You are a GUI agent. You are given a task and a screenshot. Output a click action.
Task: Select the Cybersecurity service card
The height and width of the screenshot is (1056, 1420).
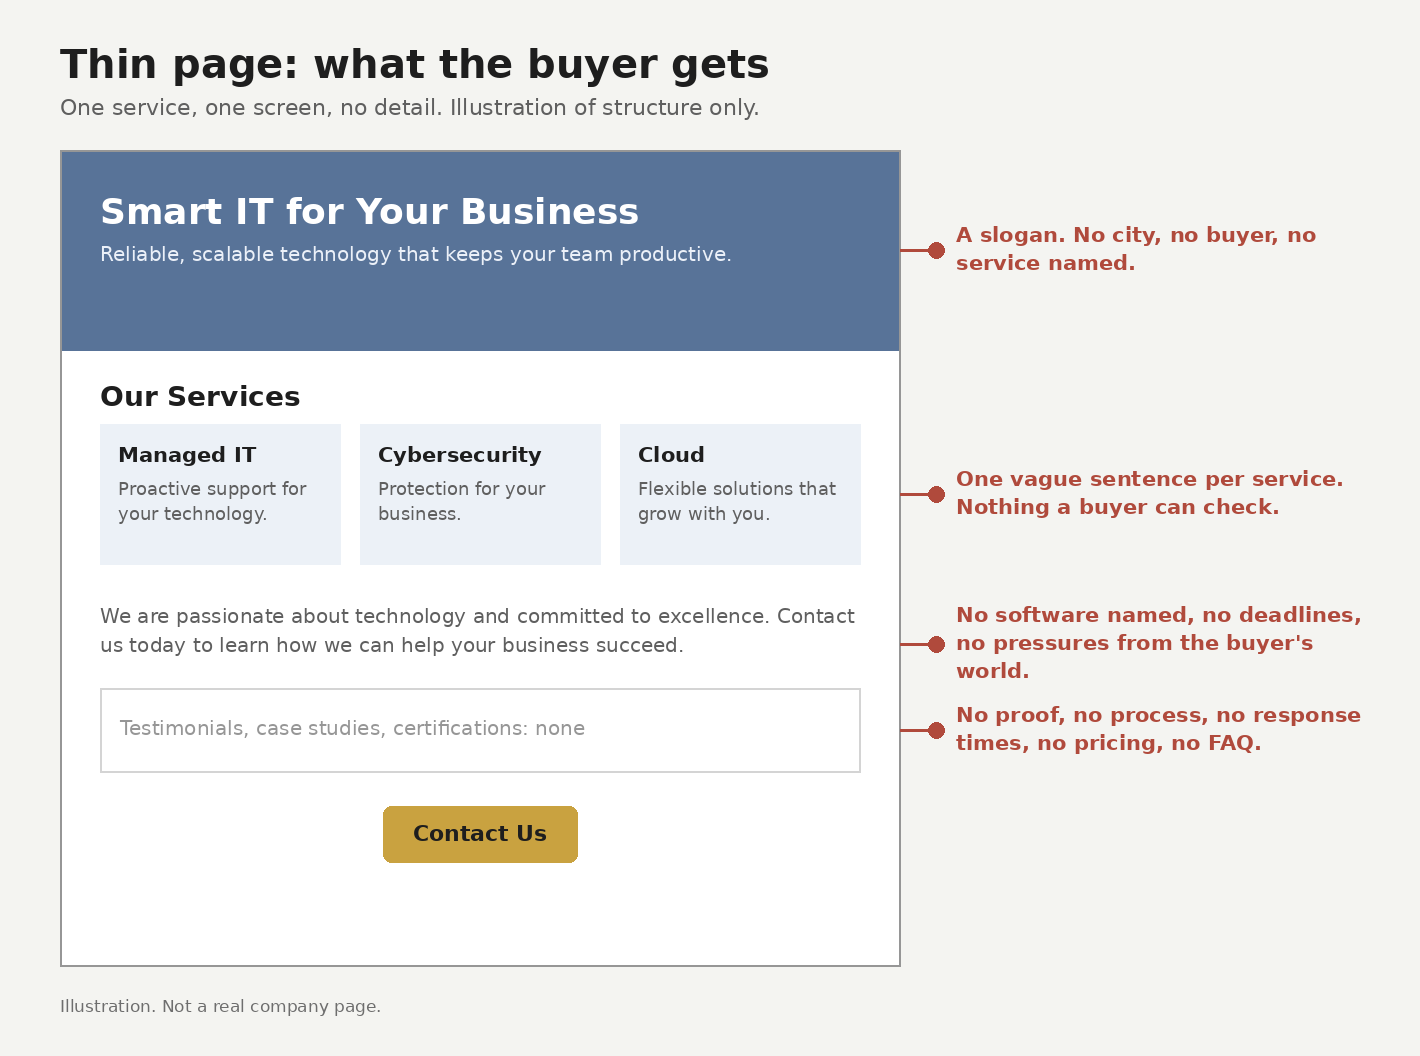click(480, 494)
